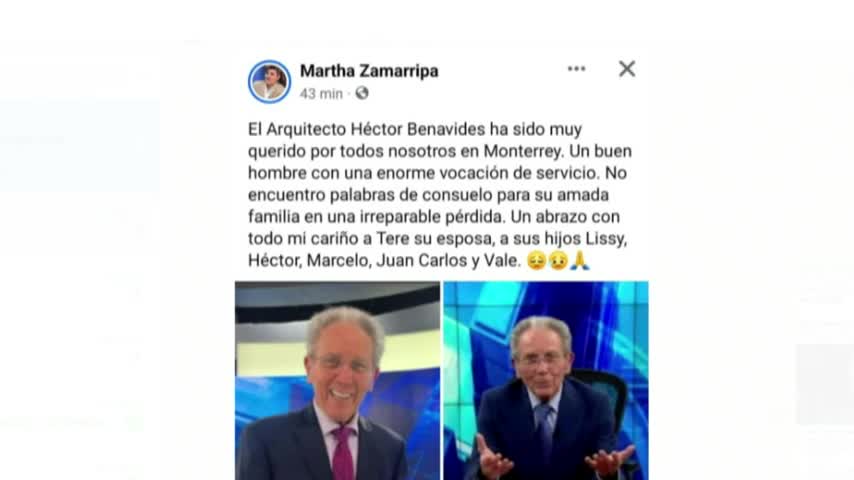Open the left photo of smiling man
Screen dimensions: 854x480
click(x=337, y=380)
